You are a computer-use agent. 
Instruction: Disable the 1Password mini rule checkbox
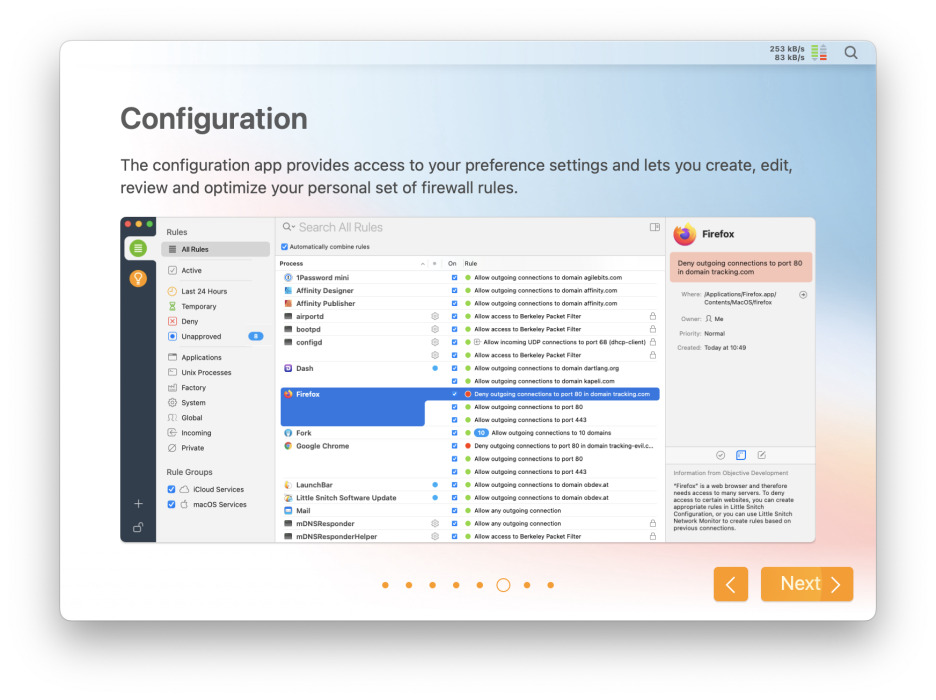click(x=454, y=277)
